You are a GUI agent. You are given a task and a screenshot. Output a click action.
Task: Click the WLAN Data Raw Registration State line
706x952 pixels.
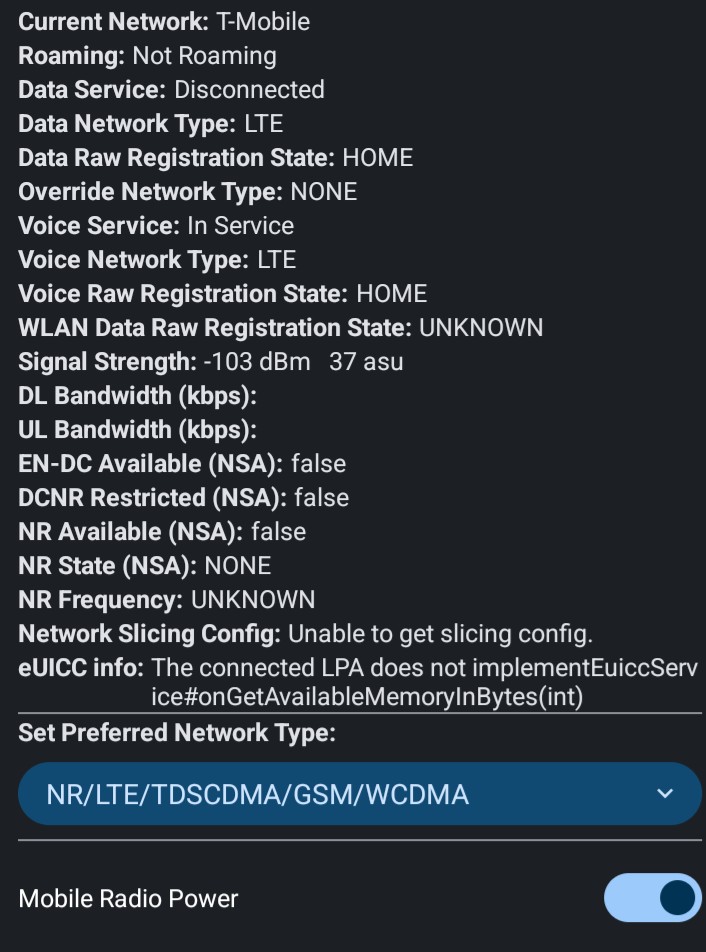click(x=280, y=327)
